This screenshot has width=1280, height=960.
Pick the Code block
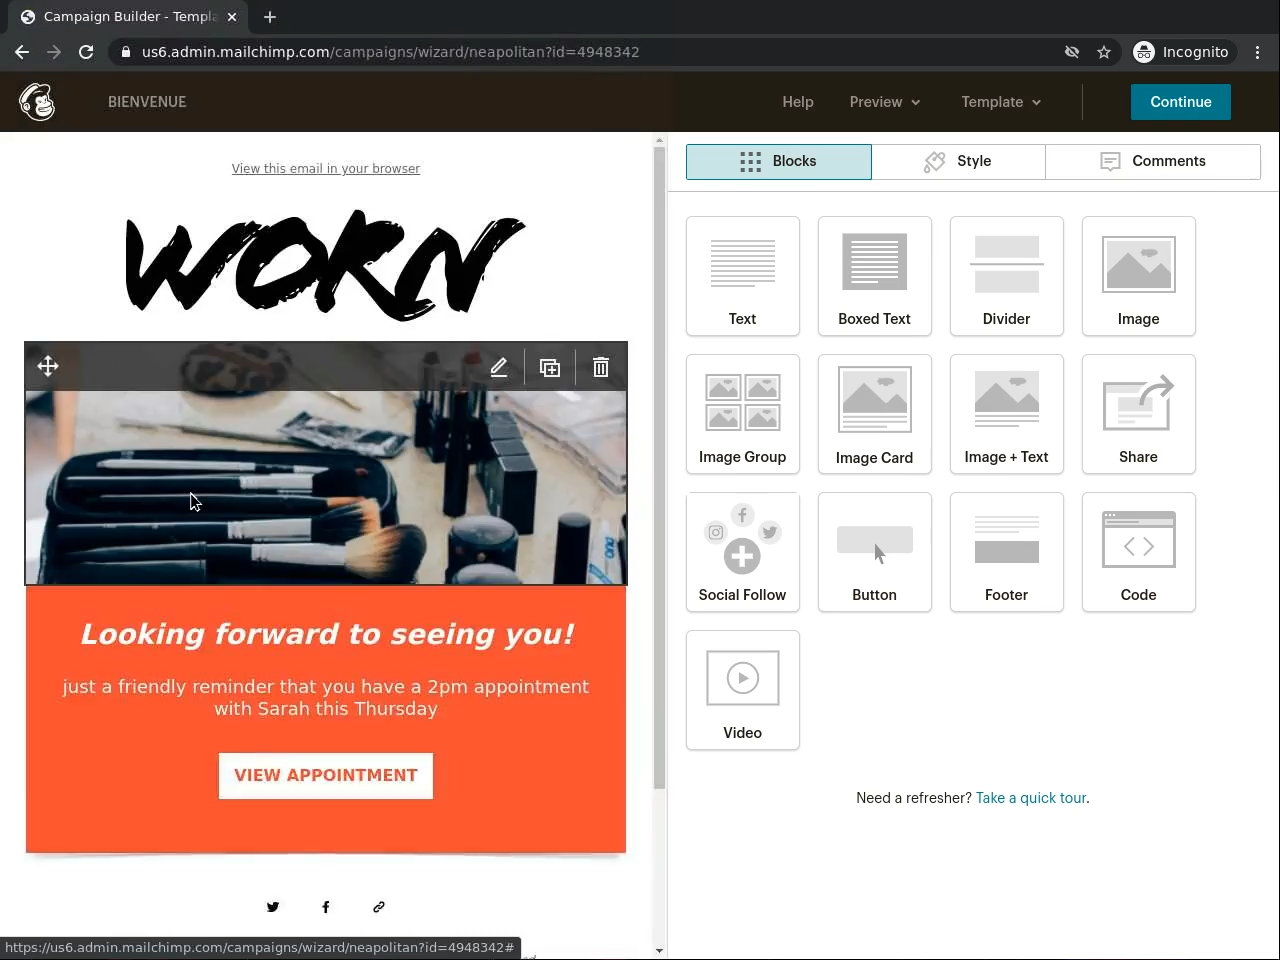[1139, 552]
